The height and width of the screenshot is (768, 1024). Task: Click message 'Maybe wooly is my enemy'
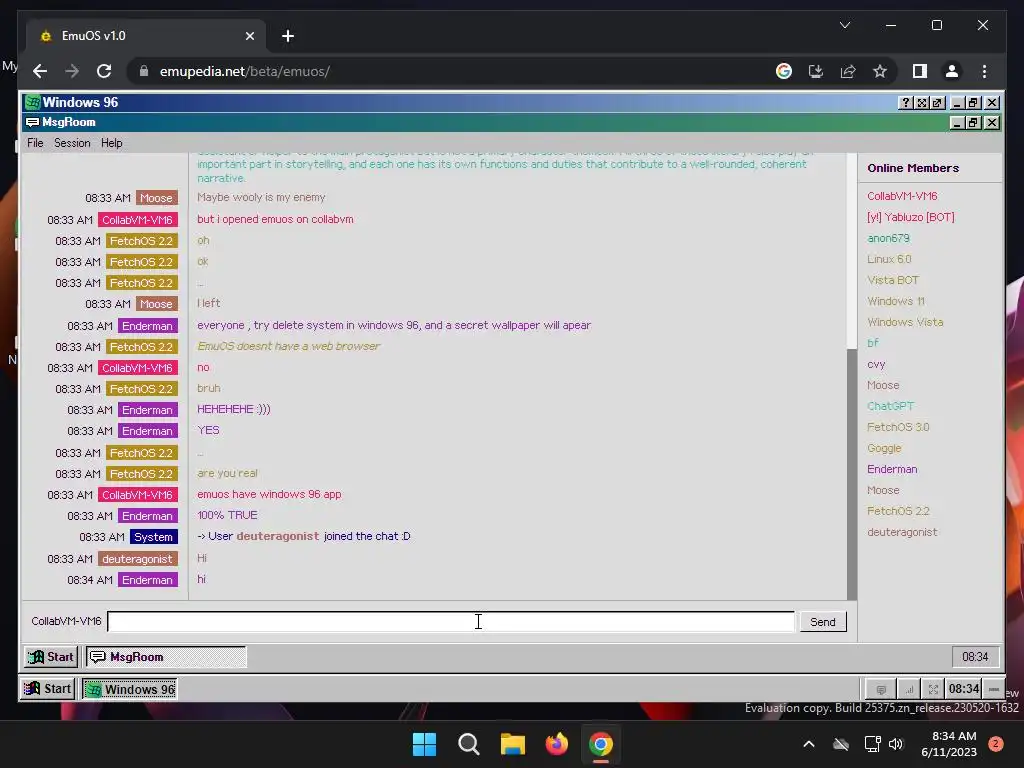[x=261, y=197]
